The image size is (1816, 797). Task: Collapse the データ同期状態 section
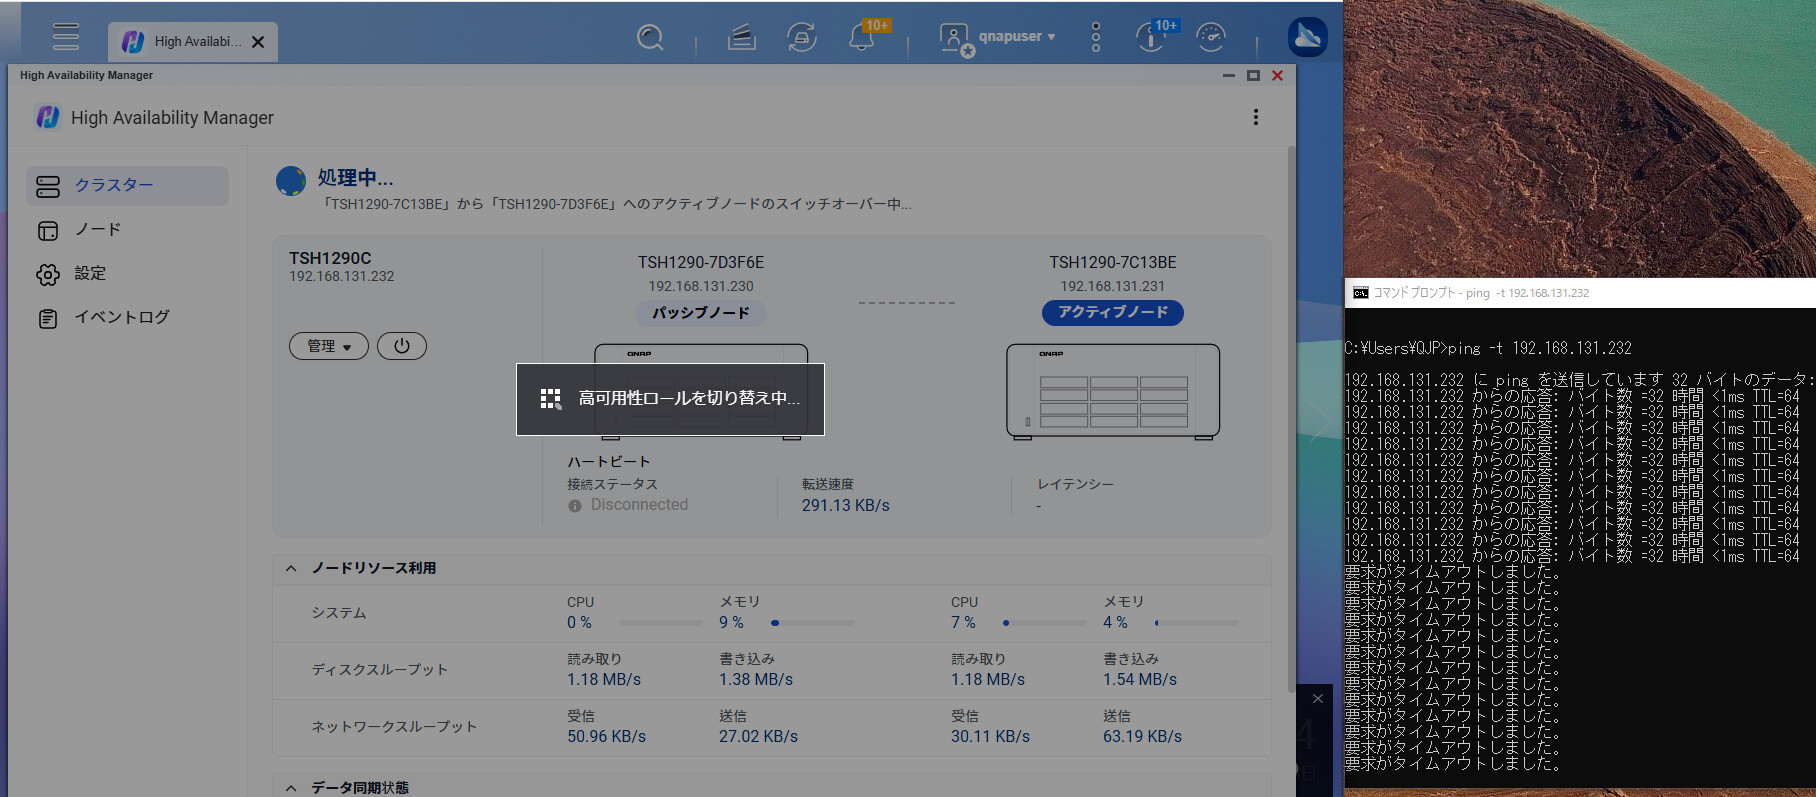point(291,788)
